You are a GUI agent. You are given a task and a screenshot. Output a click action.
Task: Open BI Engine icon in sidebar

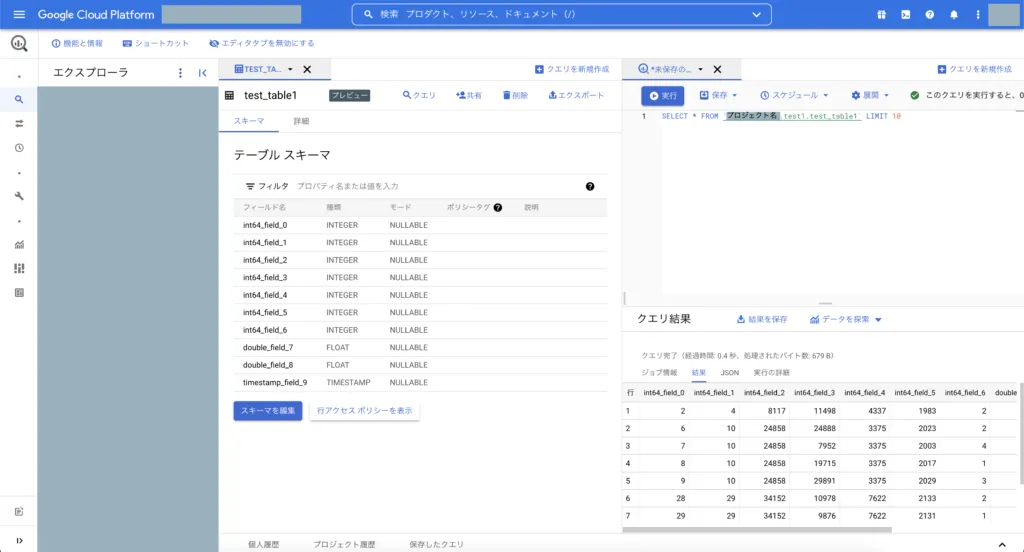[19, 293]
